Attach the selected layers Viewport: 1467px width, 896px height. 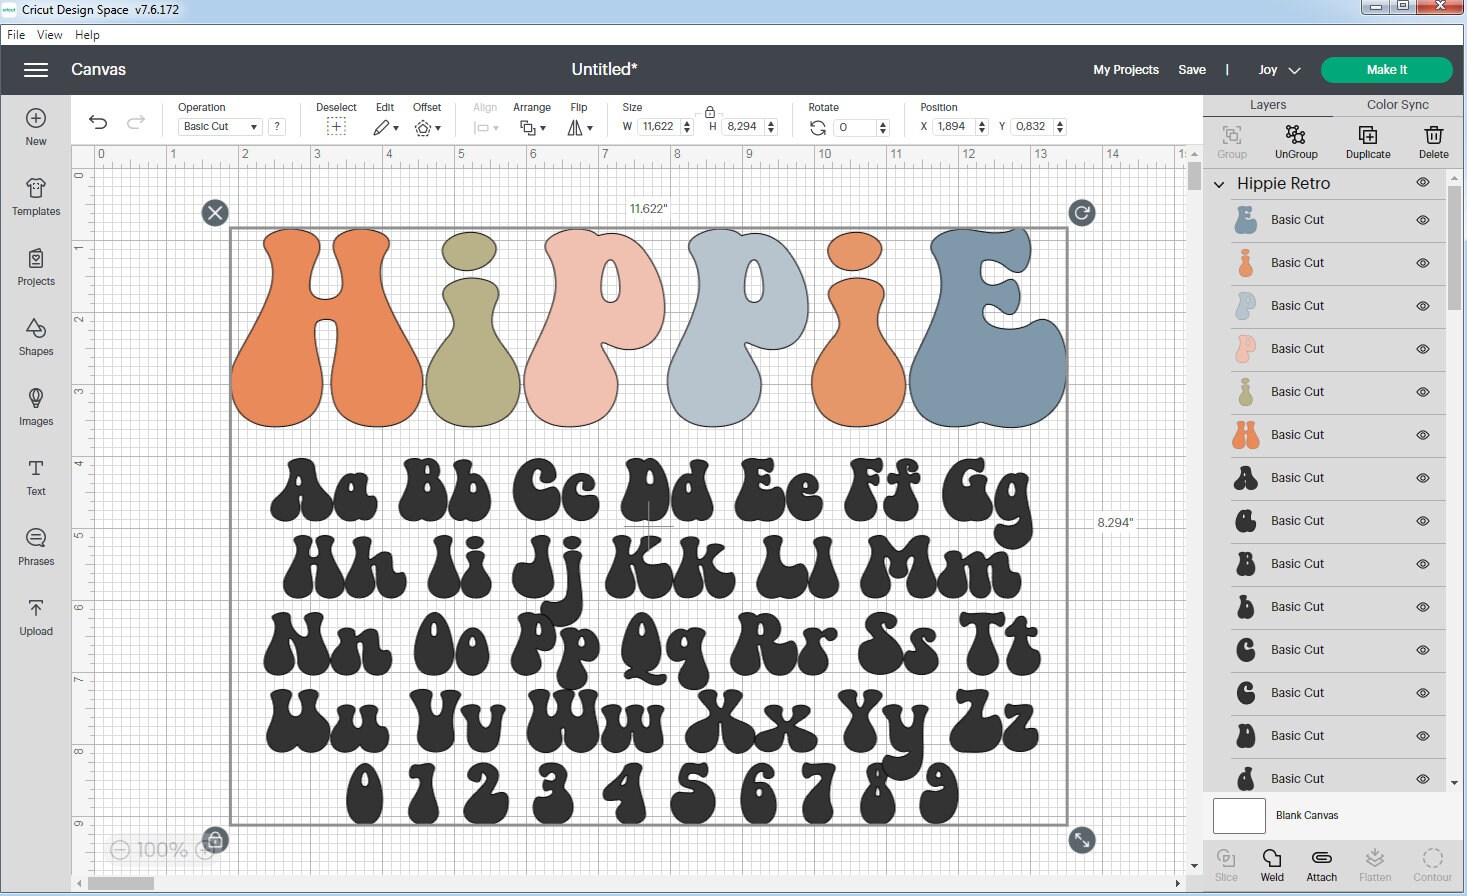pos(1321,862)
